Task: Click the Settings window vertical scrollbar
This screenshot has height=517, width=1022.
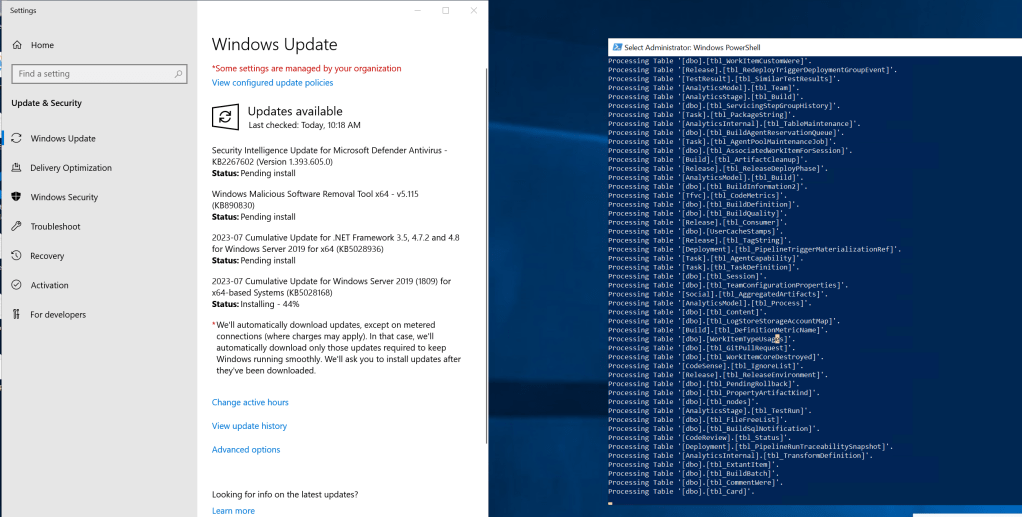Action: tap(486, 254)
